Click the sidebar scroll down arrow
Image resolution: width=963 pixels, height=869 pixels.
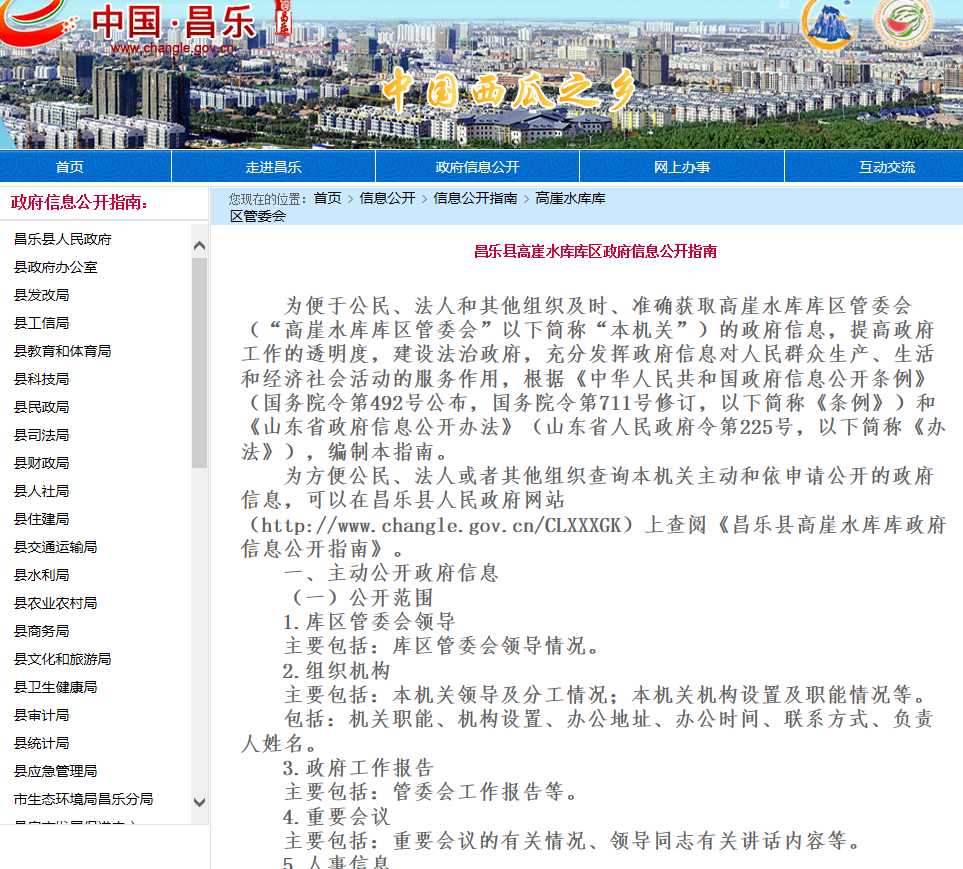(199, 802)
